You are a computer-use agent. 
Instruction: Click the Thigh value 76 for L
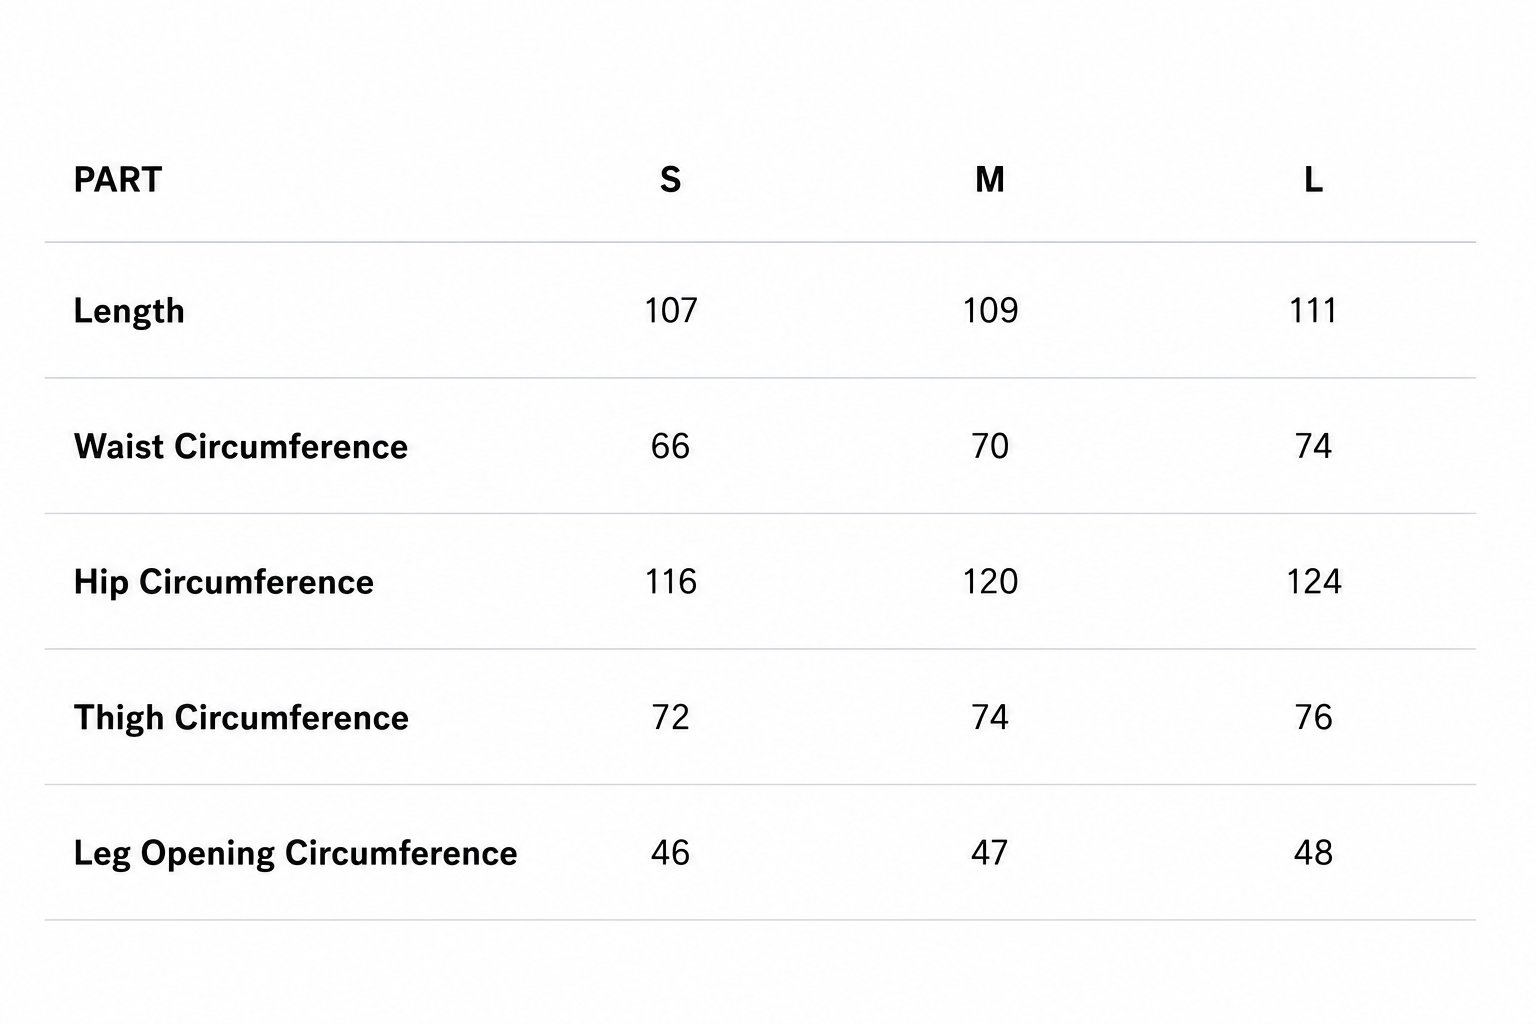(x=1313, y=717)
